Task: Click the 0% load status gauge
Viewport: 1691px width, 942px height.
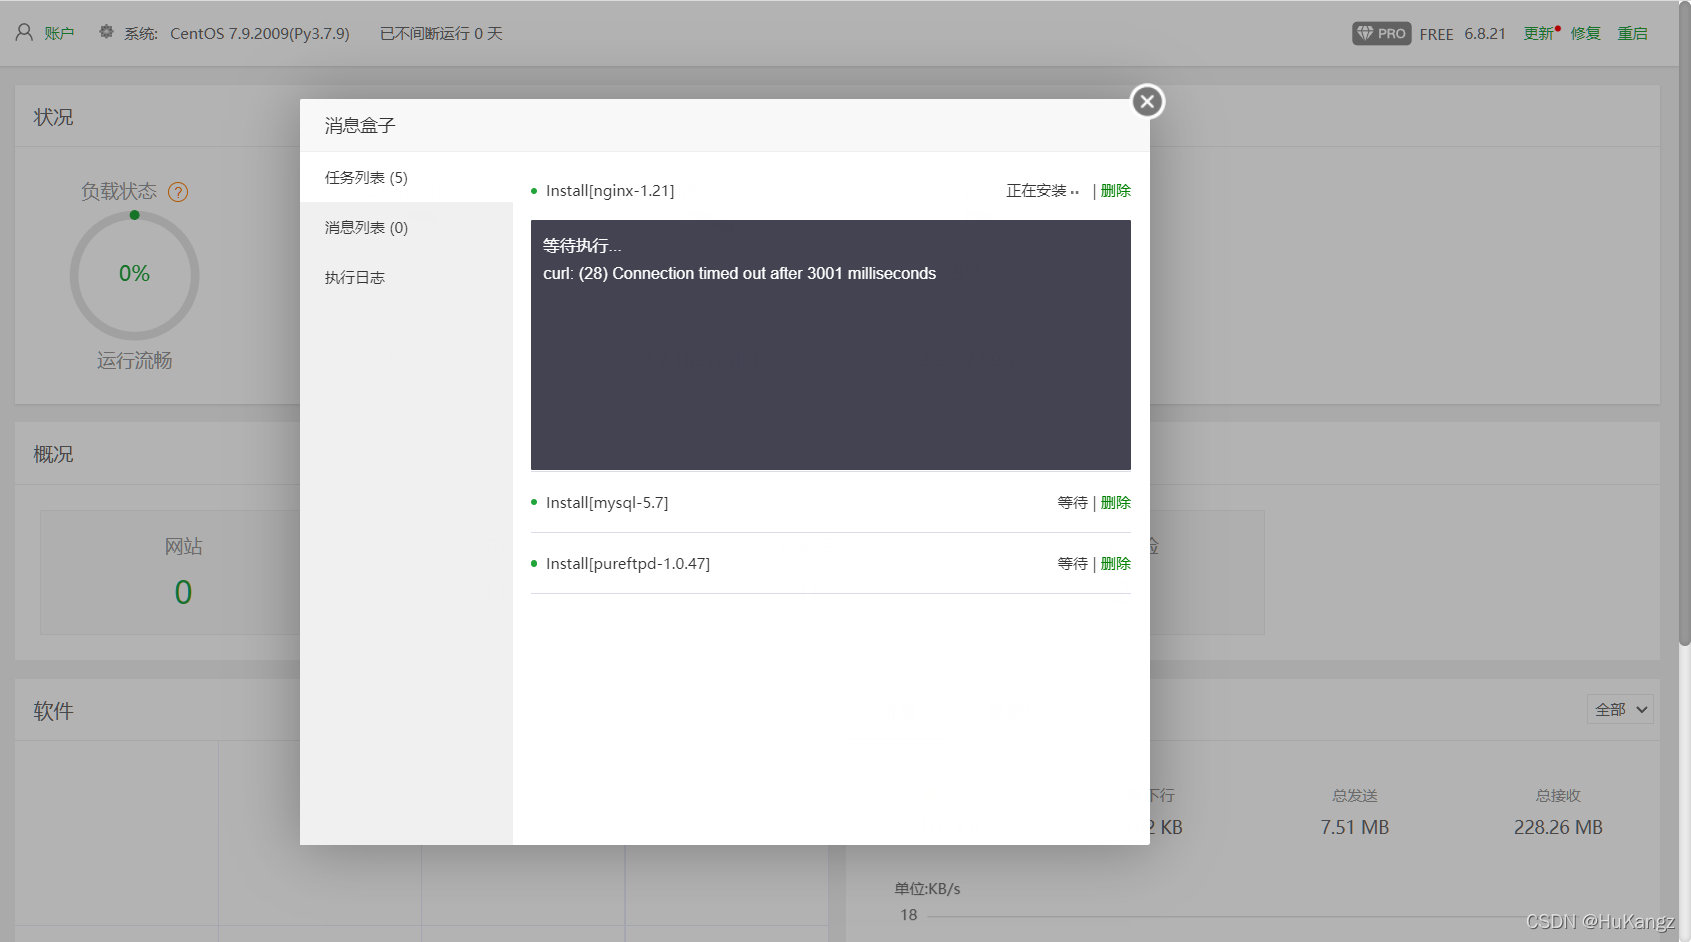Action: click(134, 274)
